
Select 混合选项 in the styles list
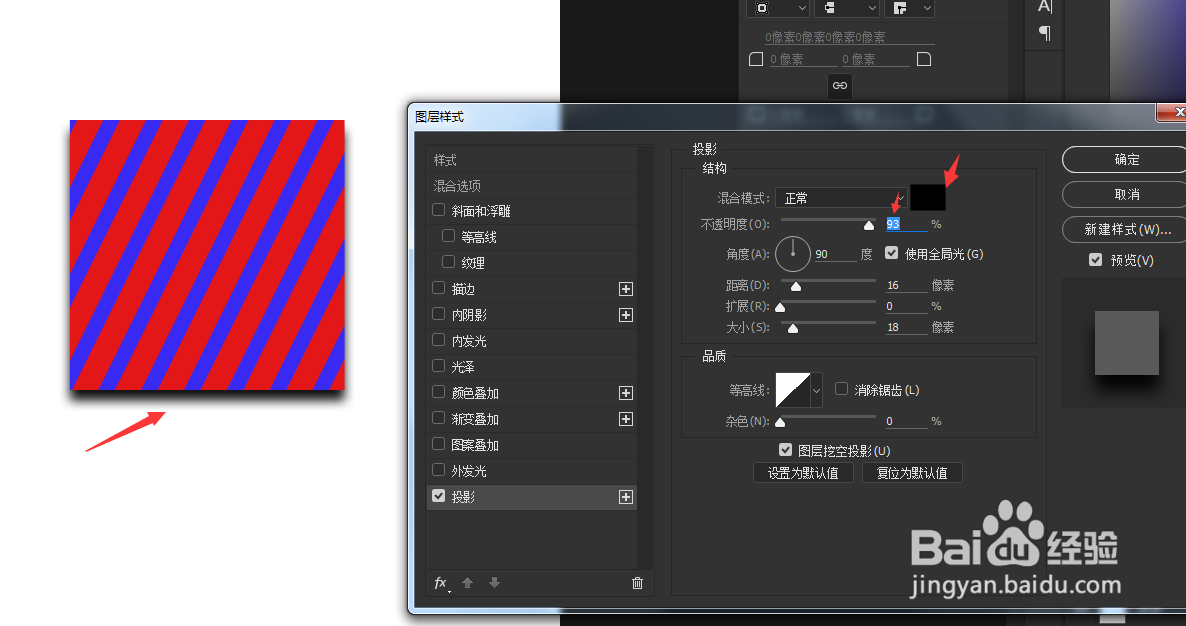pos(460,186)
